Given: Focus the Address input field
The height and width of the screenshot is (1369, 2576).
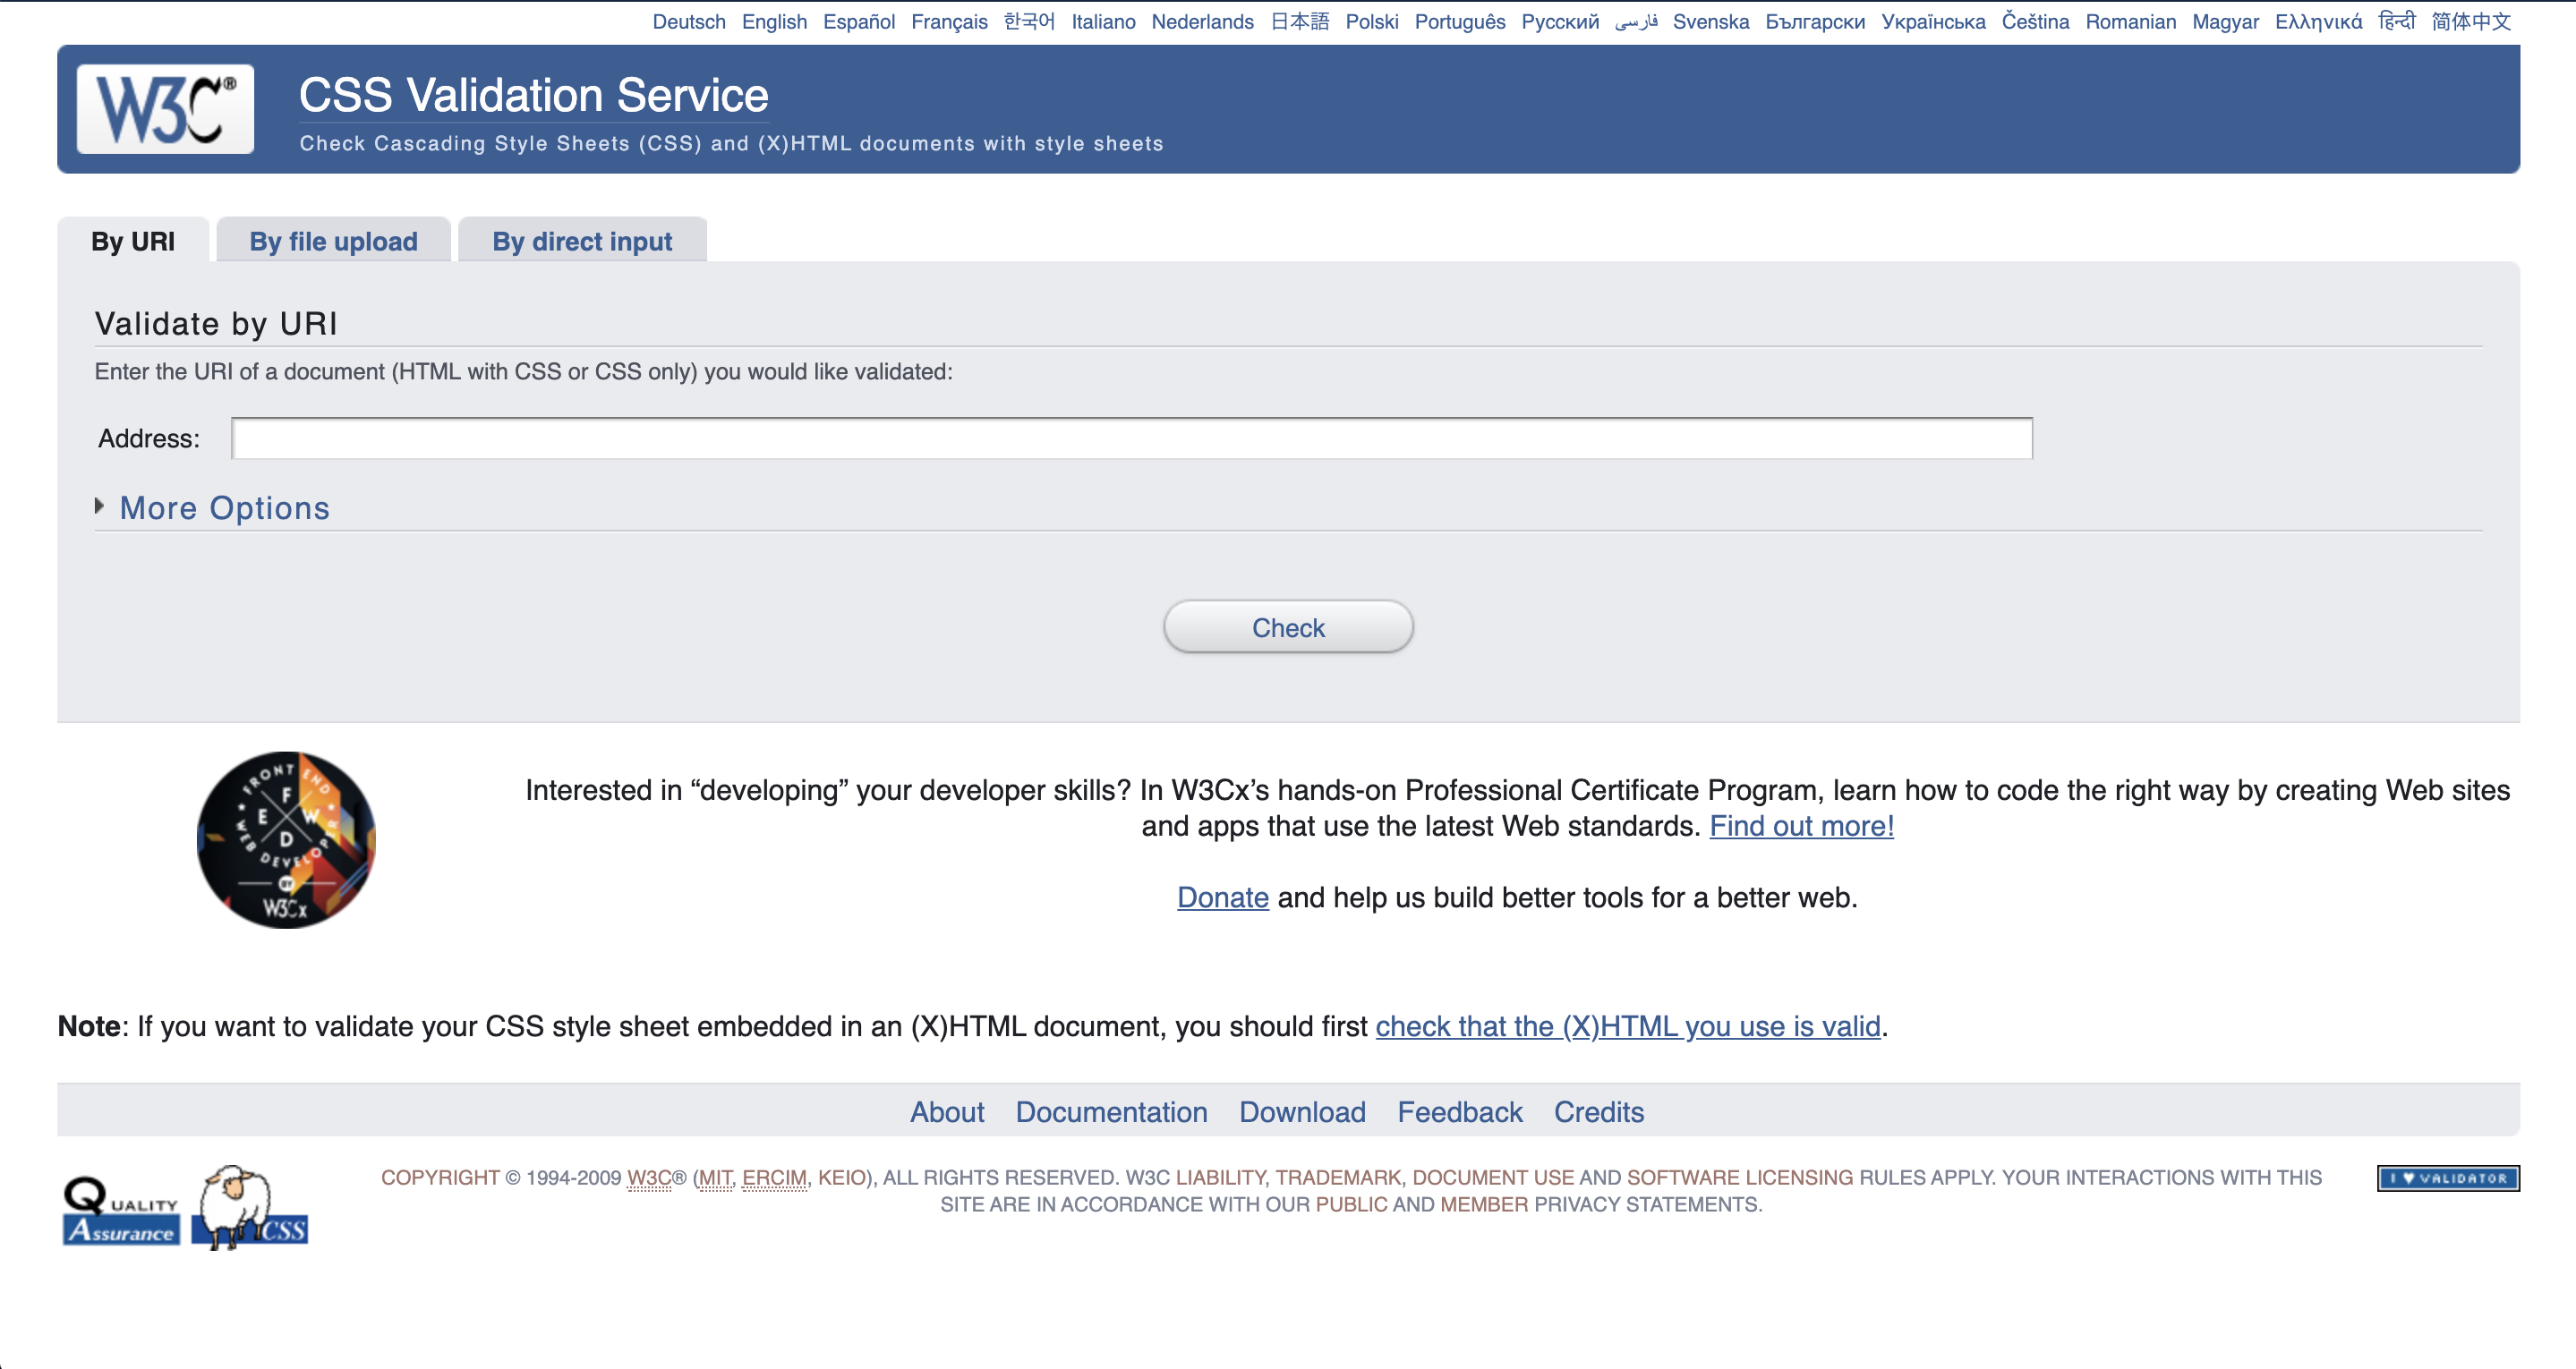Looking at the screenshot, I should [x=1132, y=438].
